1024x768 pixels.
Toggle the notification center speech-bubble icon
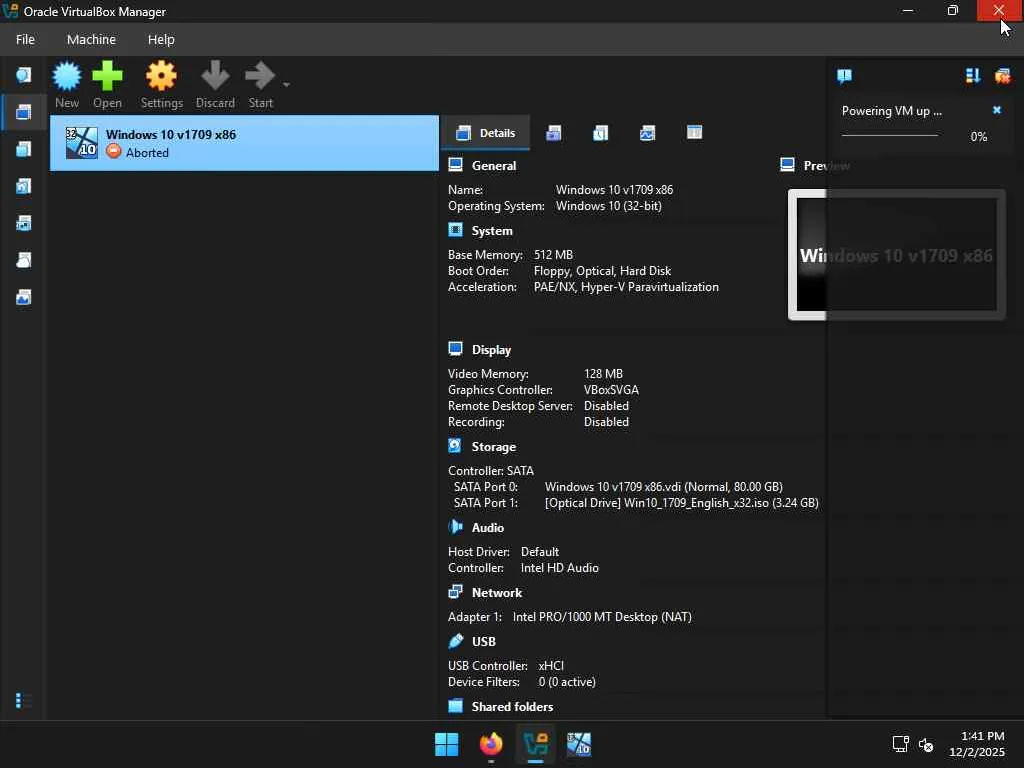tap(844, 76)
